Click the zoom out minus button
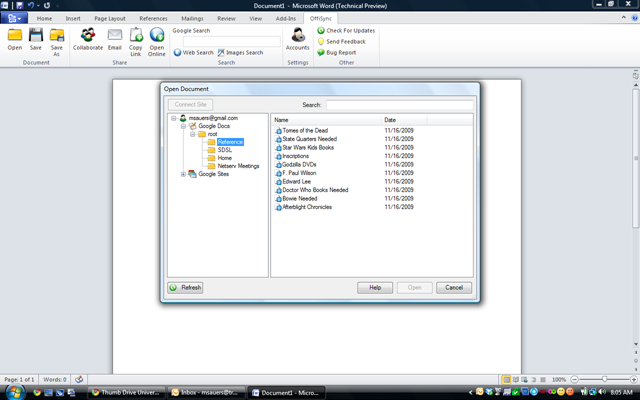Screen dimensions: 640x400 point(574,380)
